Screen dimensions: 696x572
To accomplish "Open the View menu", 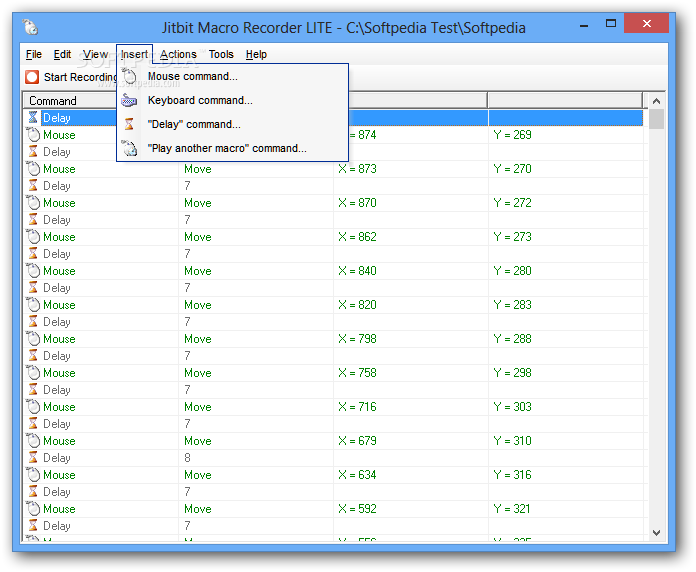I will tap(95, 54).
